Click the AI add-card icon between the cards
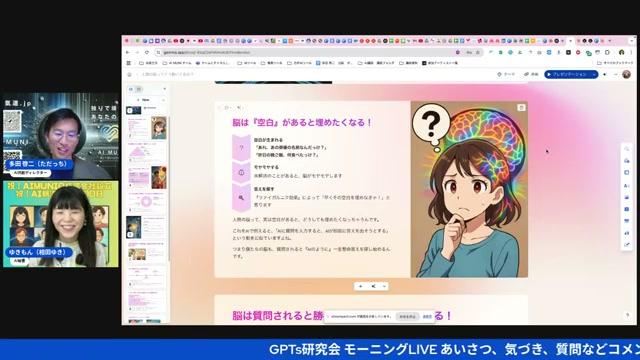Image resolution: width=640 pixels, height=360 pixels. [x=373, y=287]
